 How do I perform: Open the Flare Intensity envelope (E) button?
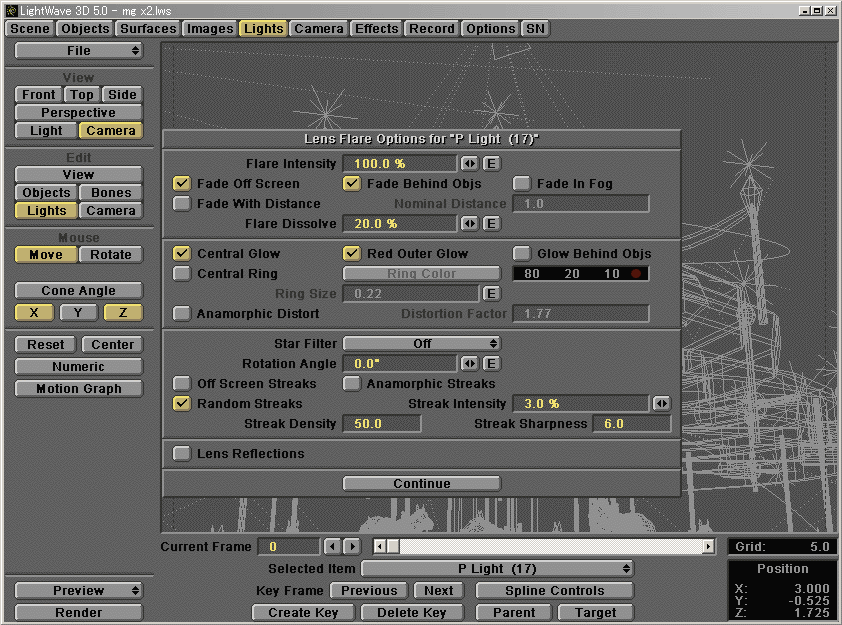(491, 163)
